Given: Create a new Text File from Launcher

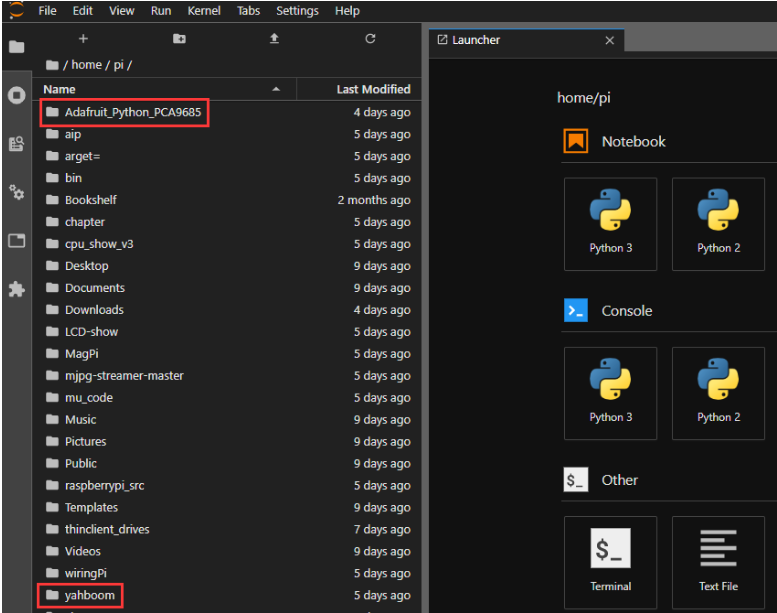Looking at the screenshot, I should click(719, 562).
